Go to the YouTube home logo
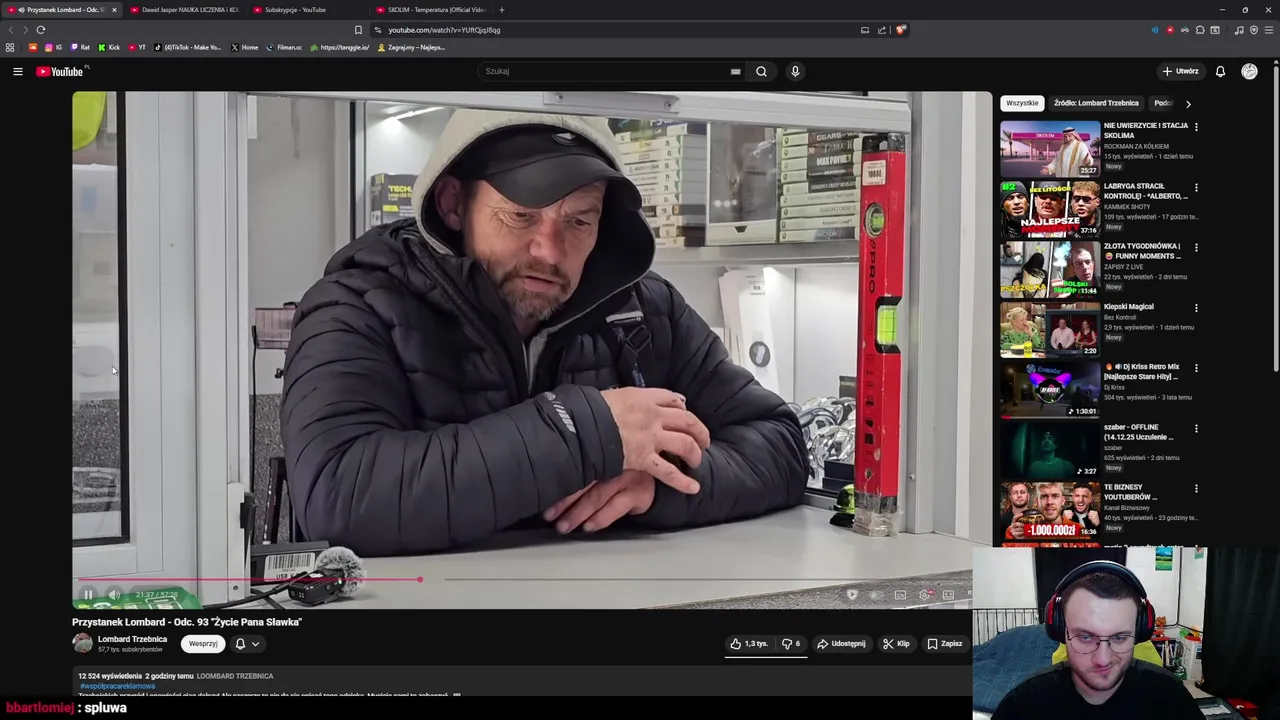 tap(62, 71)
